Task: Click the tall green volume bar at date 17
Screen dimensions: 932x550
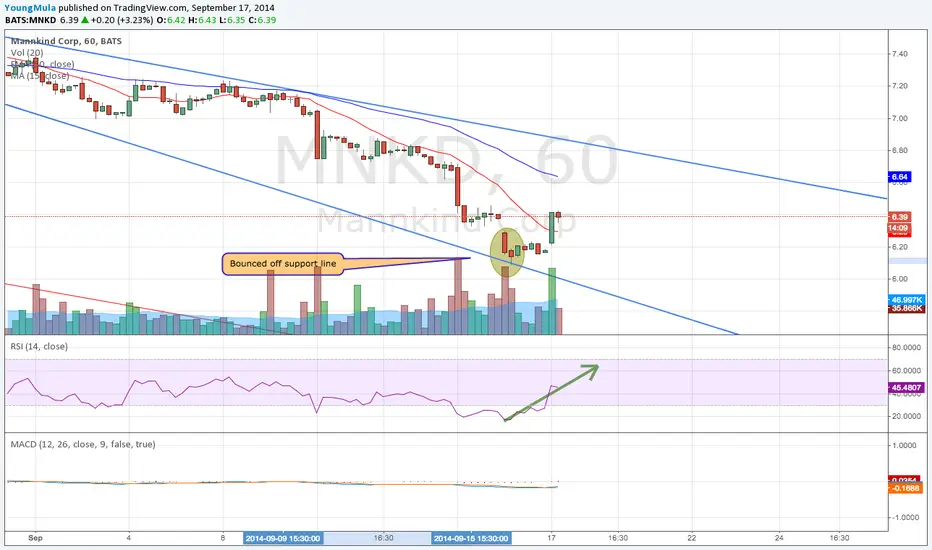Action: [552, 301]
